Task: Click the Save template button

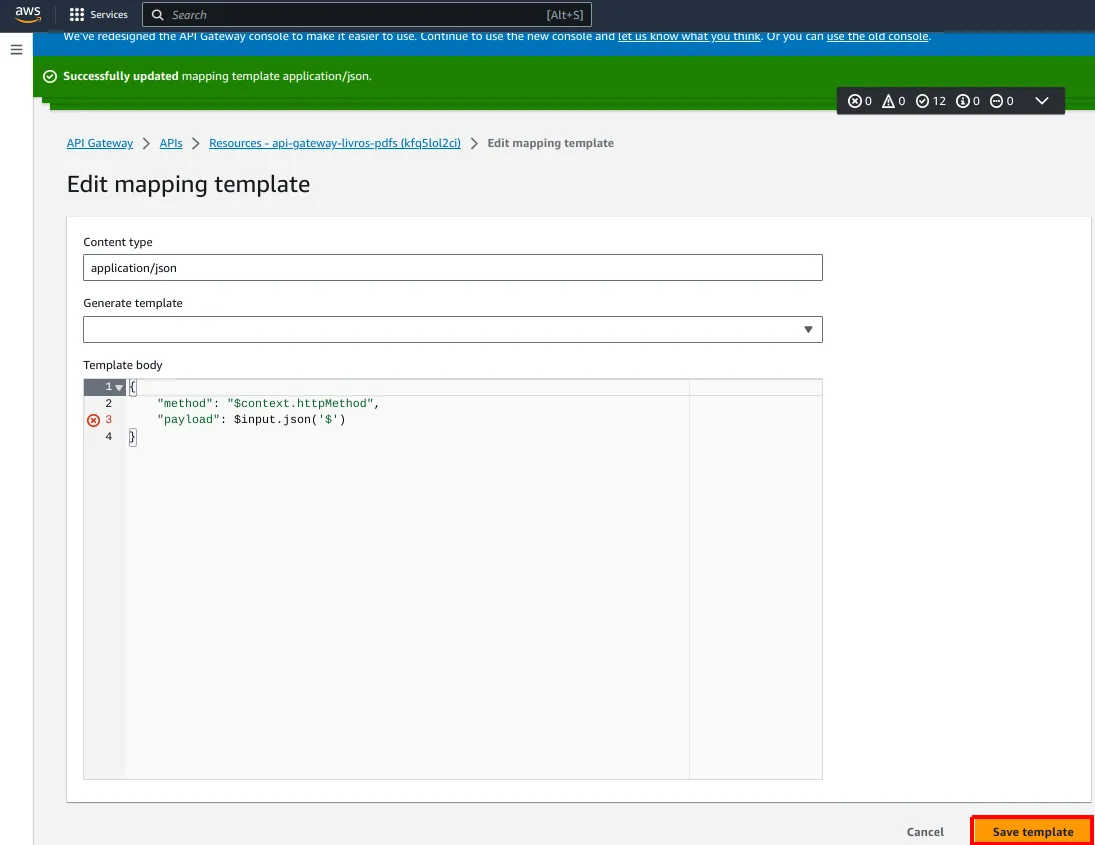Action: 1033,832
